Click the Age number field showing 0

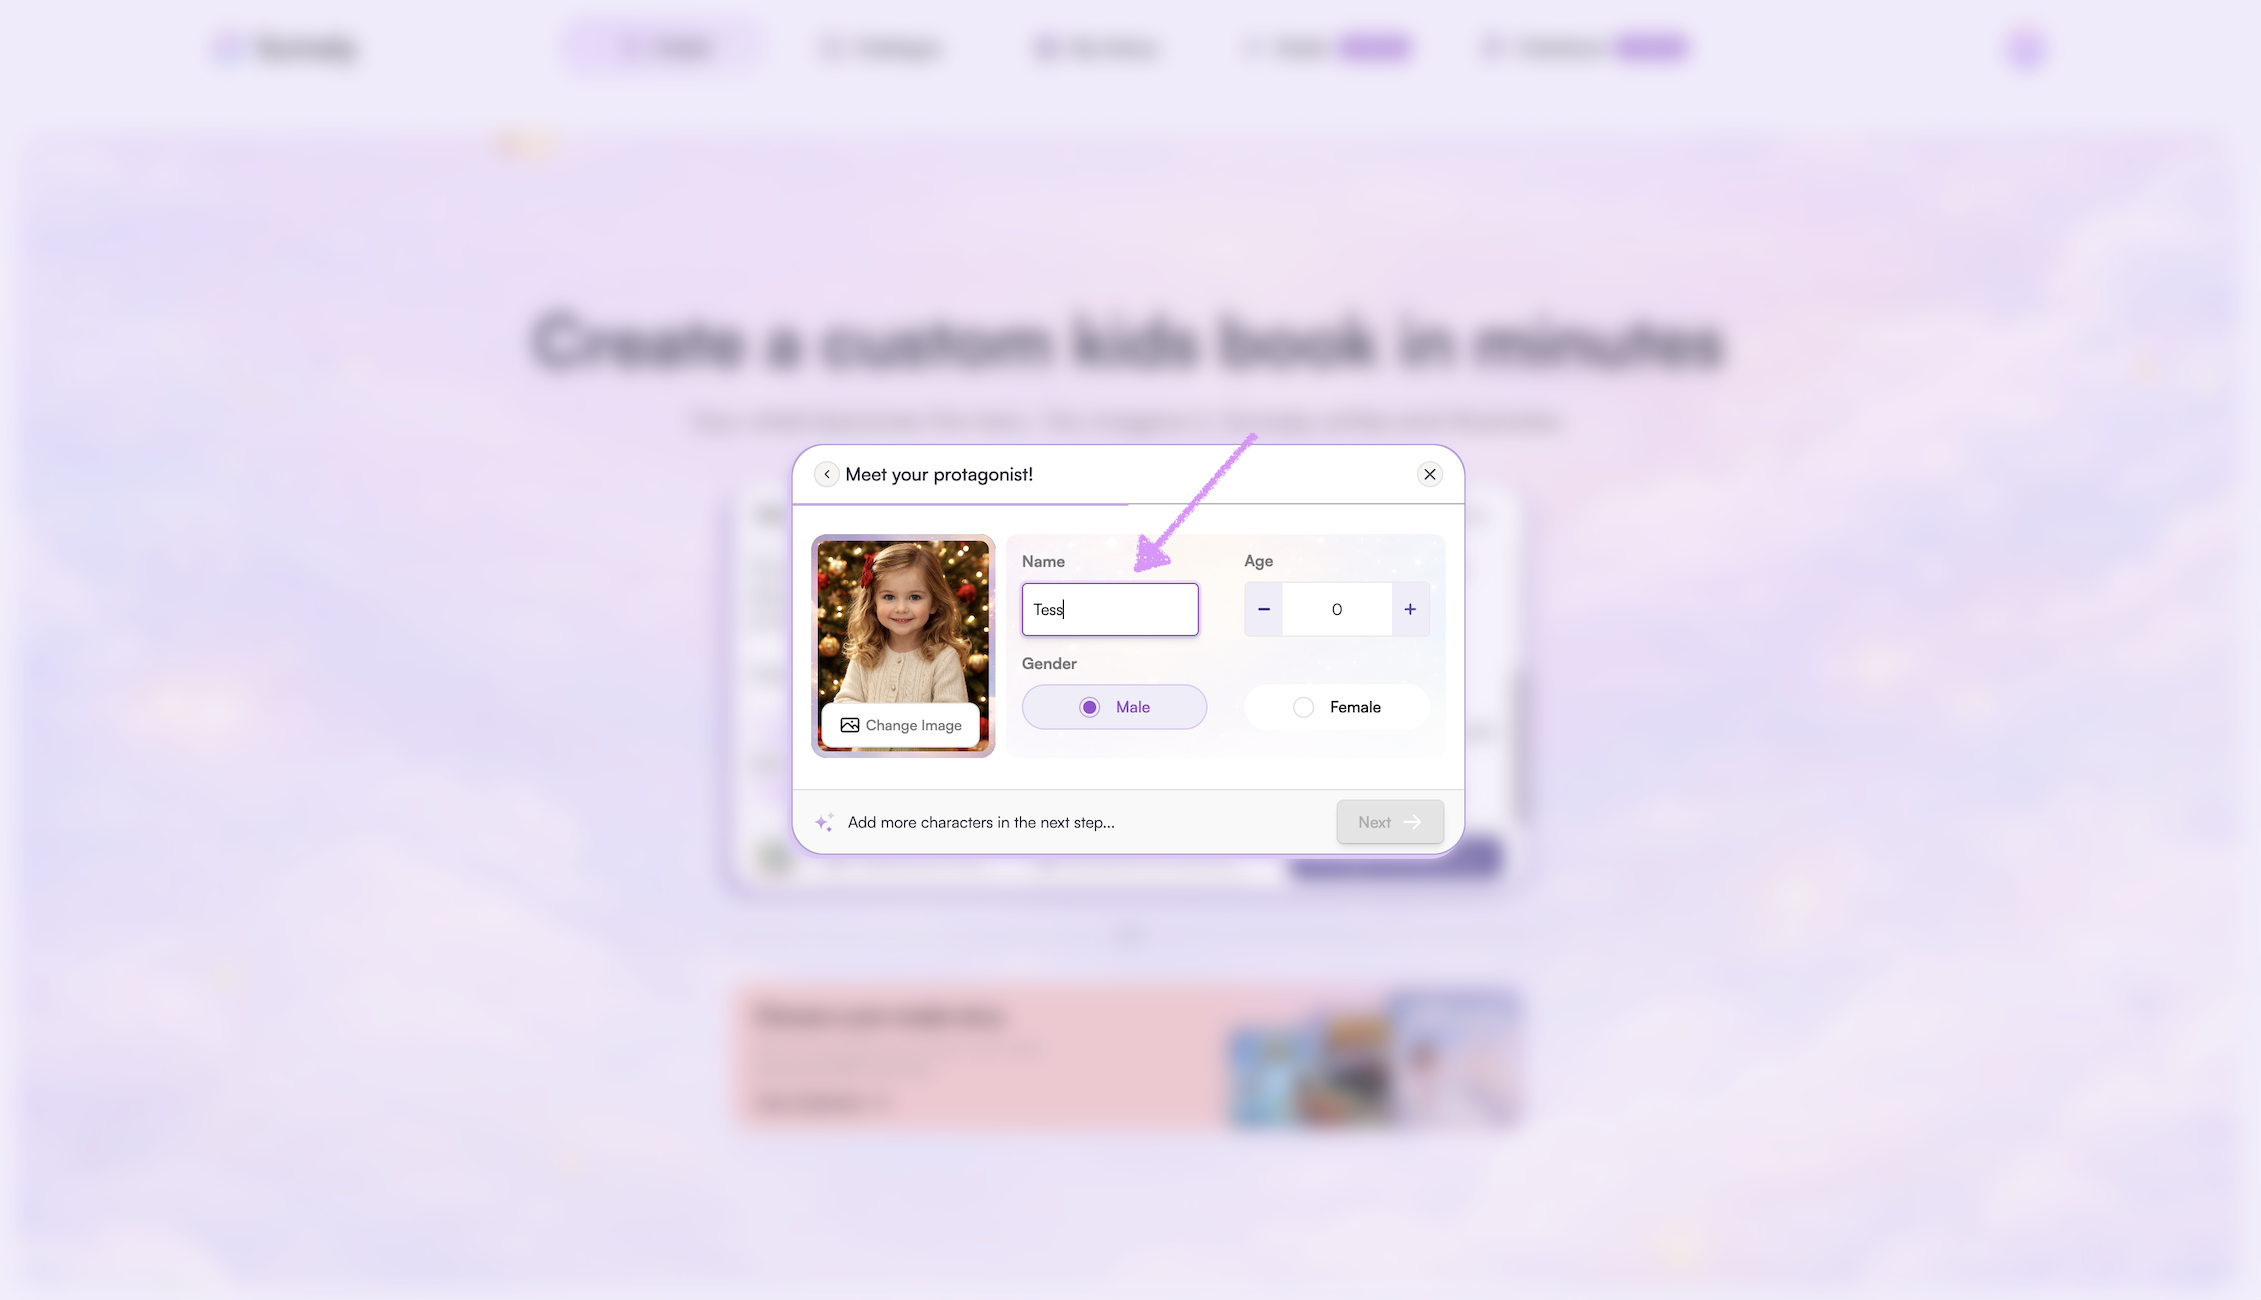tap(1337, 609)
